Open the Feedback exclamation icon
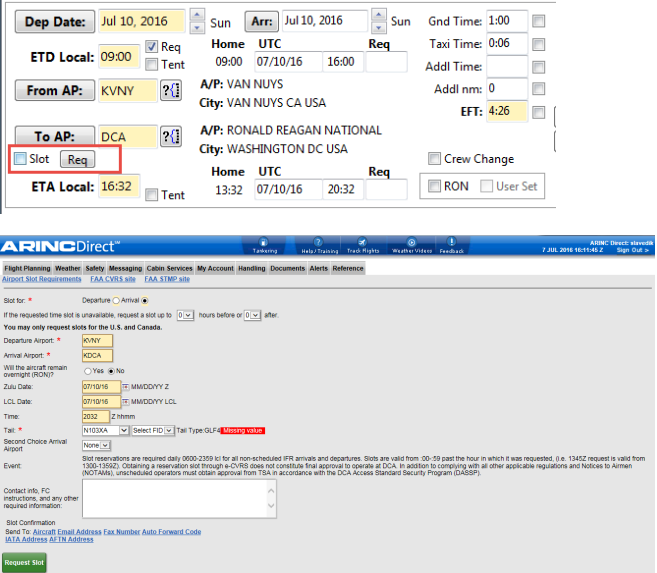657x573 pixels. click(x=451, y=242)
